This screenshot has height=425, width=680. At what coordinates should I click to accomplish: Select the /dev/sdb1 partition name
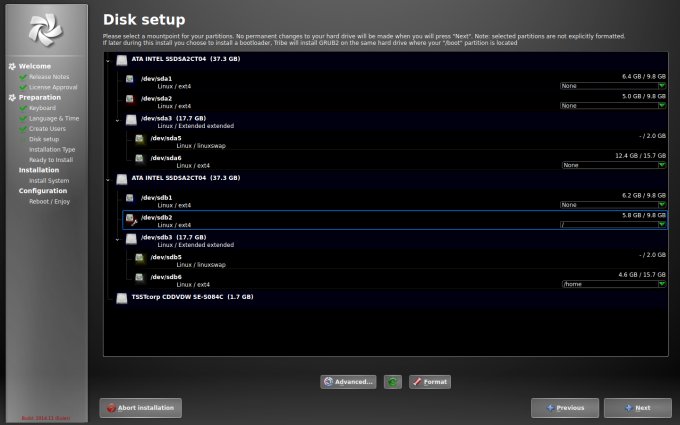157,198
